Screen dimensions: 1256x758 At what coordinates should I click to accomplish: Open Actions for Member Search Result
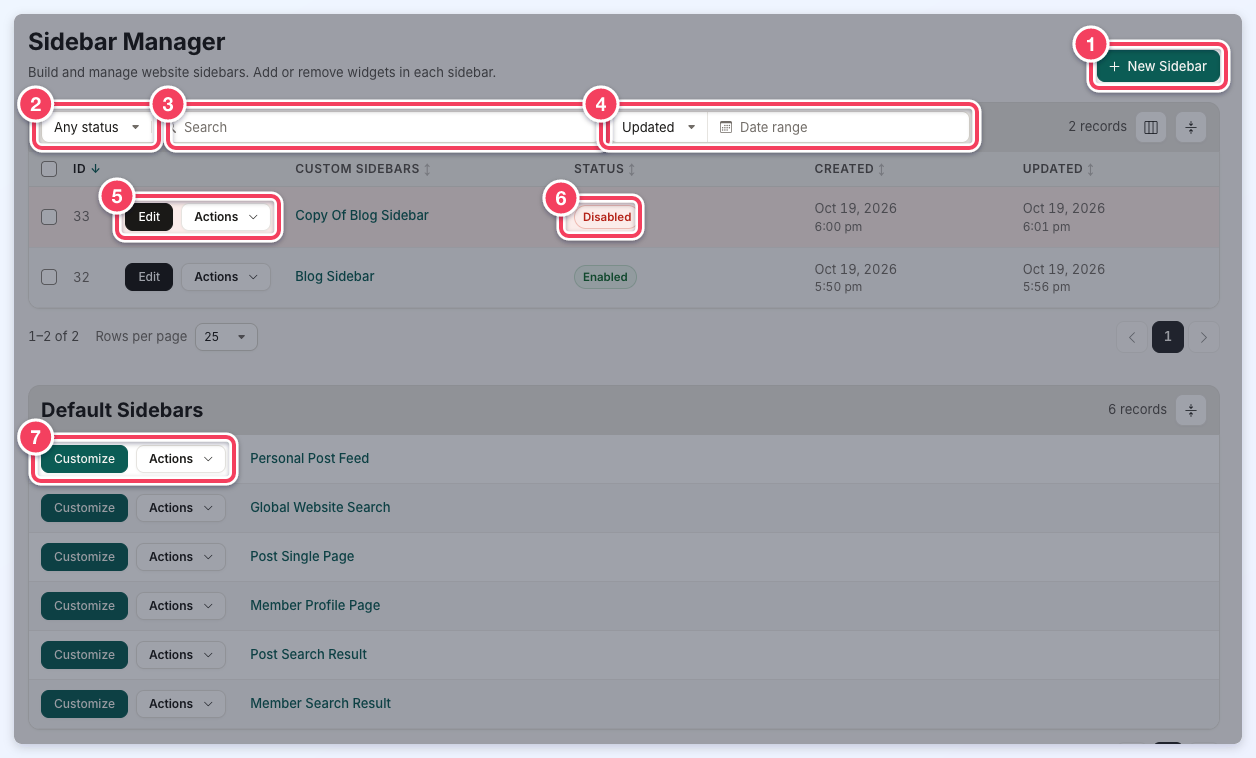181,704
